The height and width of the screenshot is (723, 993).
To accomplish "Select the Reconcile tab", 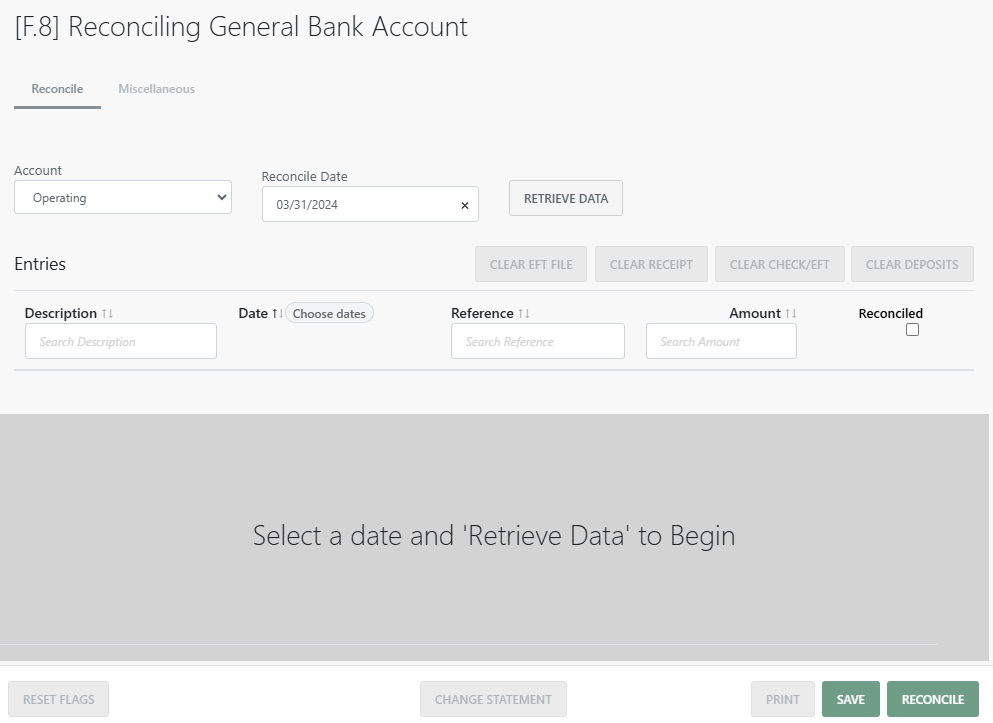I will (x=57, y=89).
